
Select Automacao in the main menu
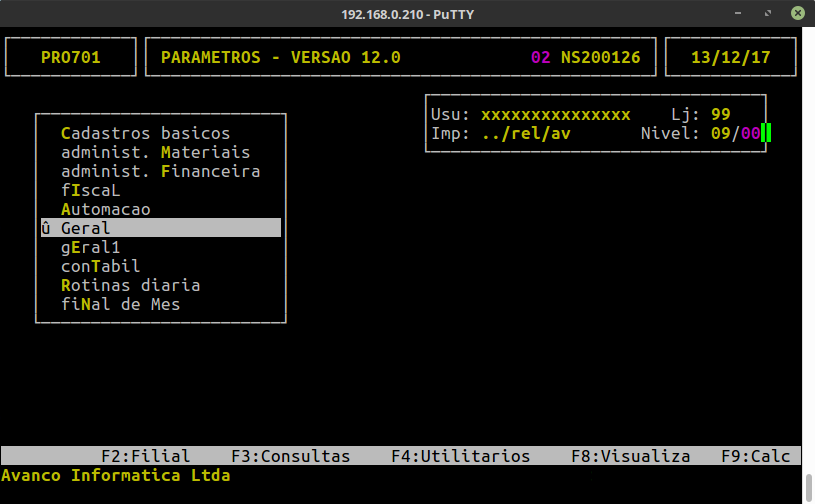click(105, 209)
